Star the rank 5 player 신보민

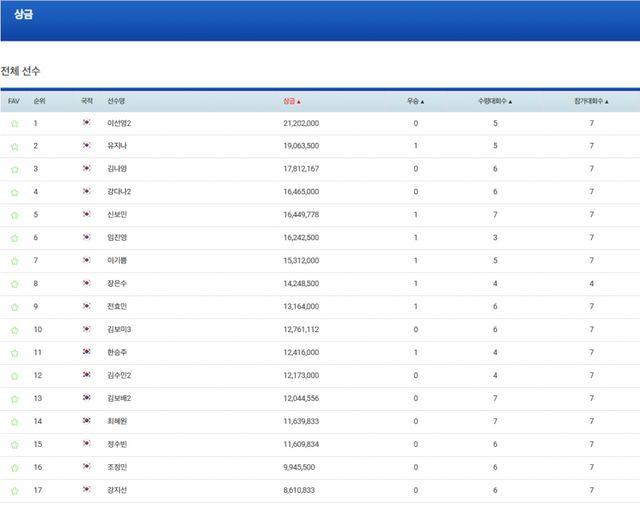coord(14,215)
